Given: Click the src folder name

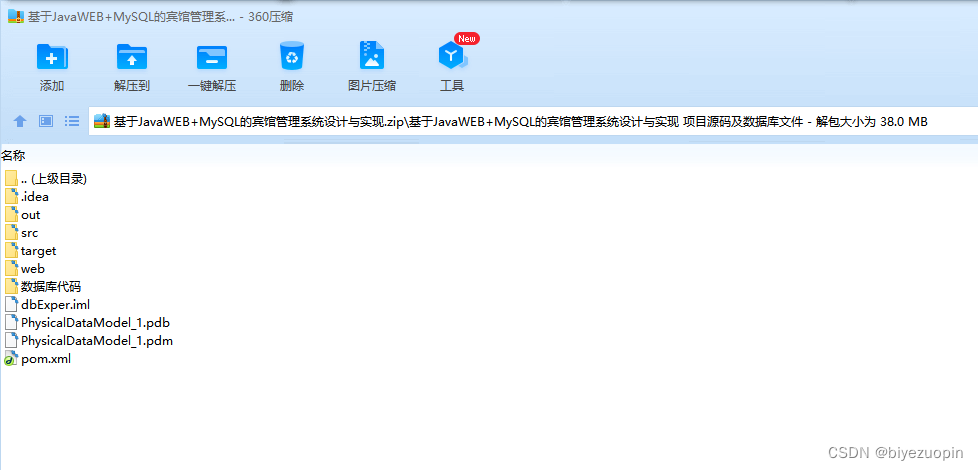Looking at the screenshot, I should pos(29,233).
